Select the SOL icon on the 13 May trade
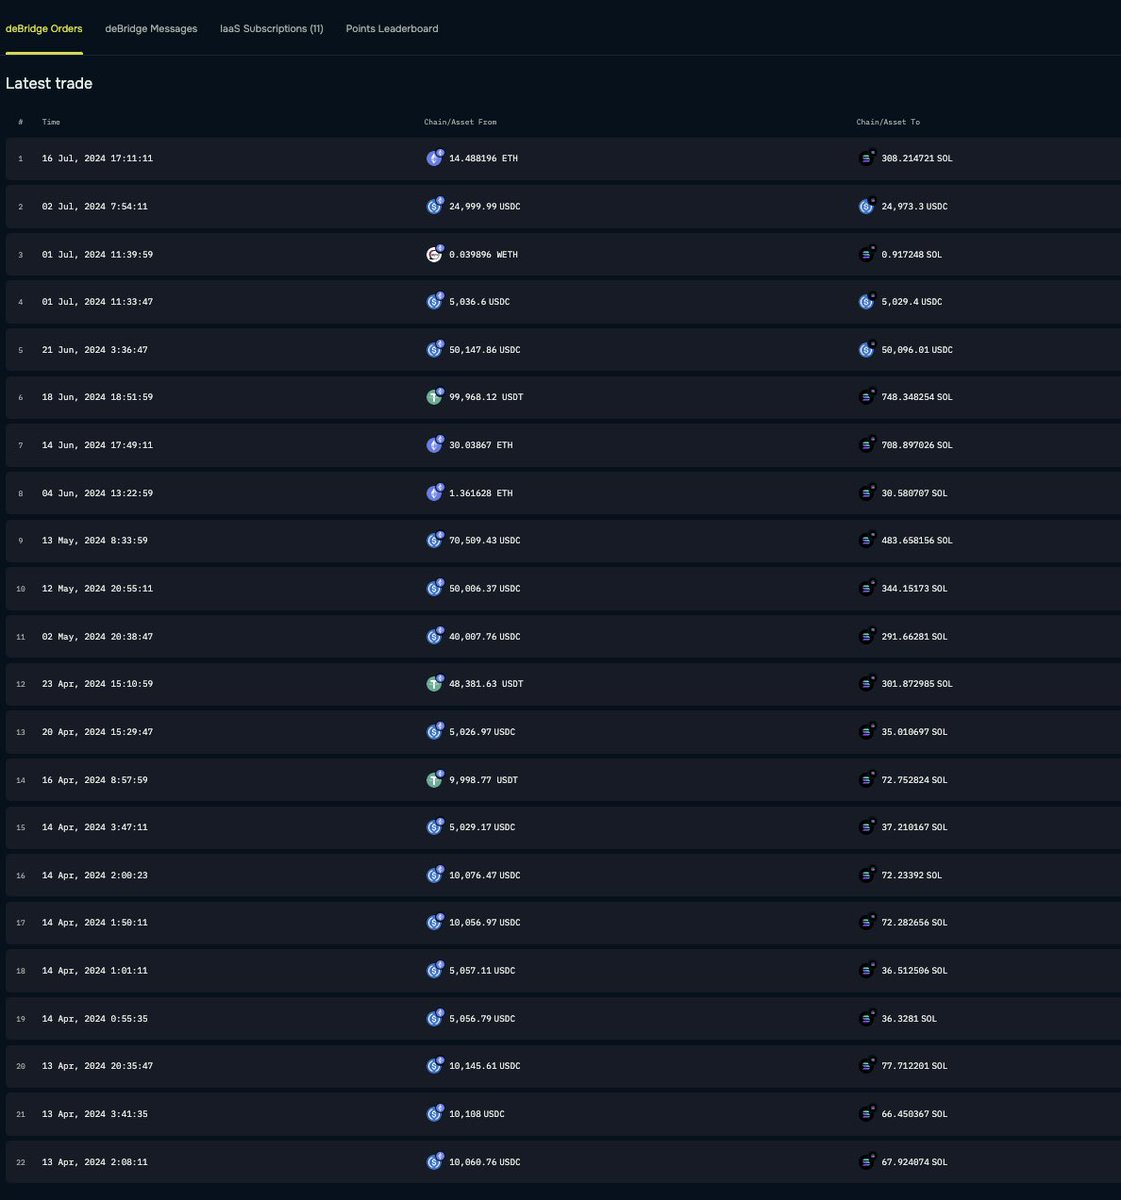1121x1200 pixels. [x=865, y=540]
